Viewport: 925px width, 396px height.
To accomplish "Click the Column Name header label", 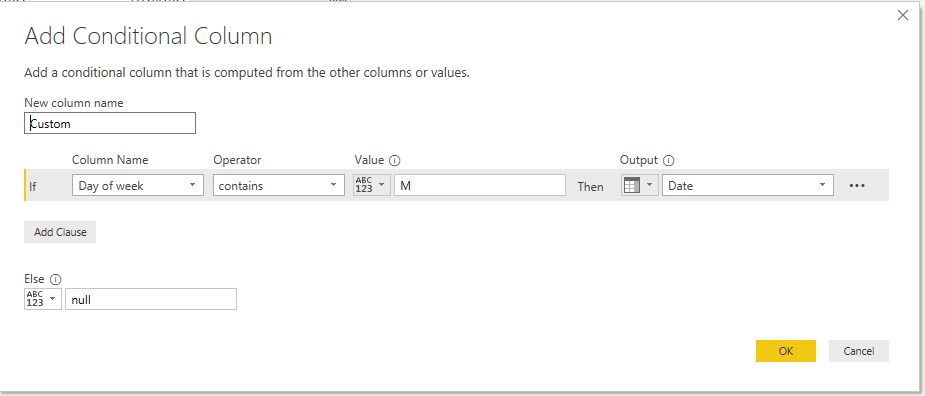I will coord(110,160).
